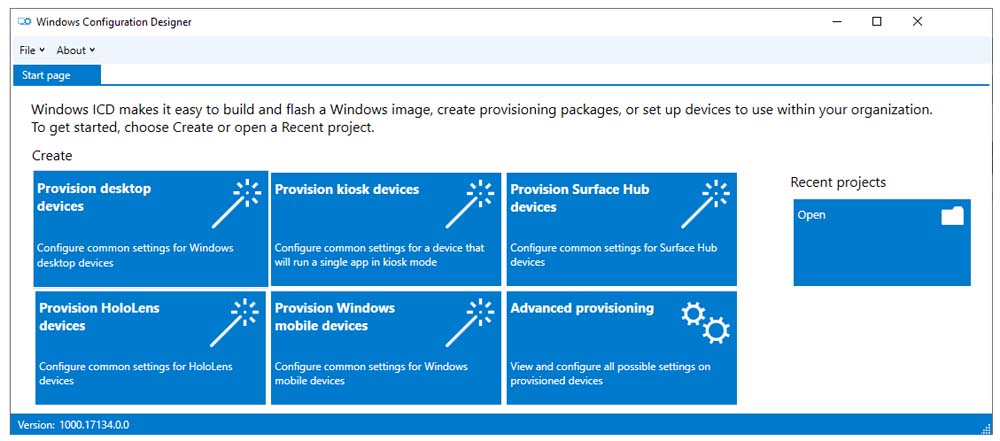
Task: Click the wand icon on Provision HoloLens devices tile
Action: pyautogui.click(x=234, y=321)
